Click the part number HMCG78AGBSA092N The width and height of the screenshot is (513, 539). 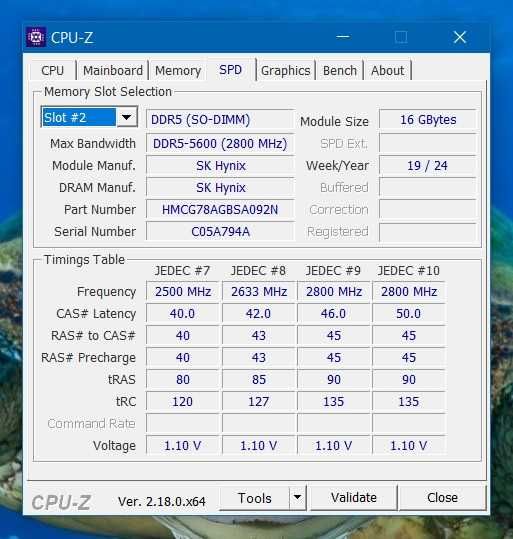[220, 210]
